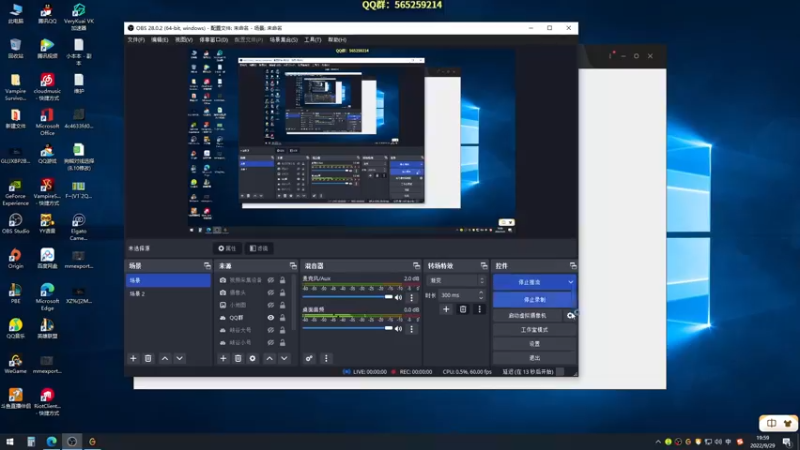Float the 场景 dock panel
The image size is (800, 450).
207,266
